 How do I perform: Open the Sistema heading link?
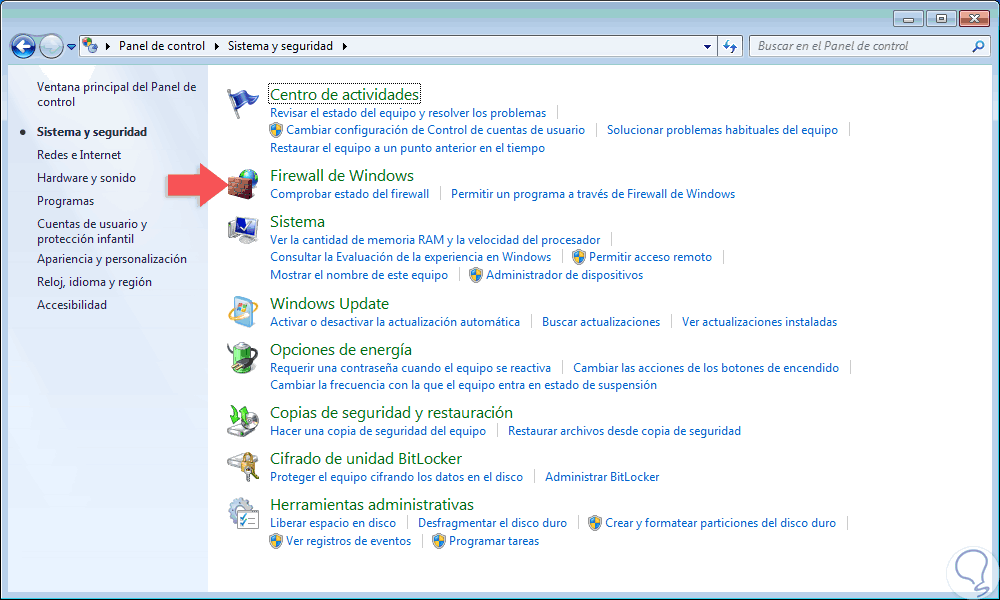(x=297, y=221)
